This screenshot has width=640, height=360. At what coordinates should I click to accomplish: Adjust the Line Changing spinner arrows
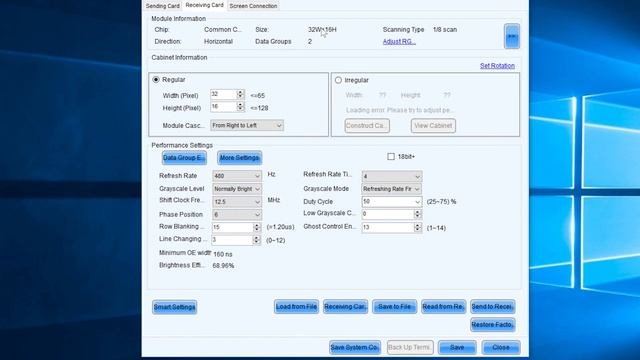[257, 240]
